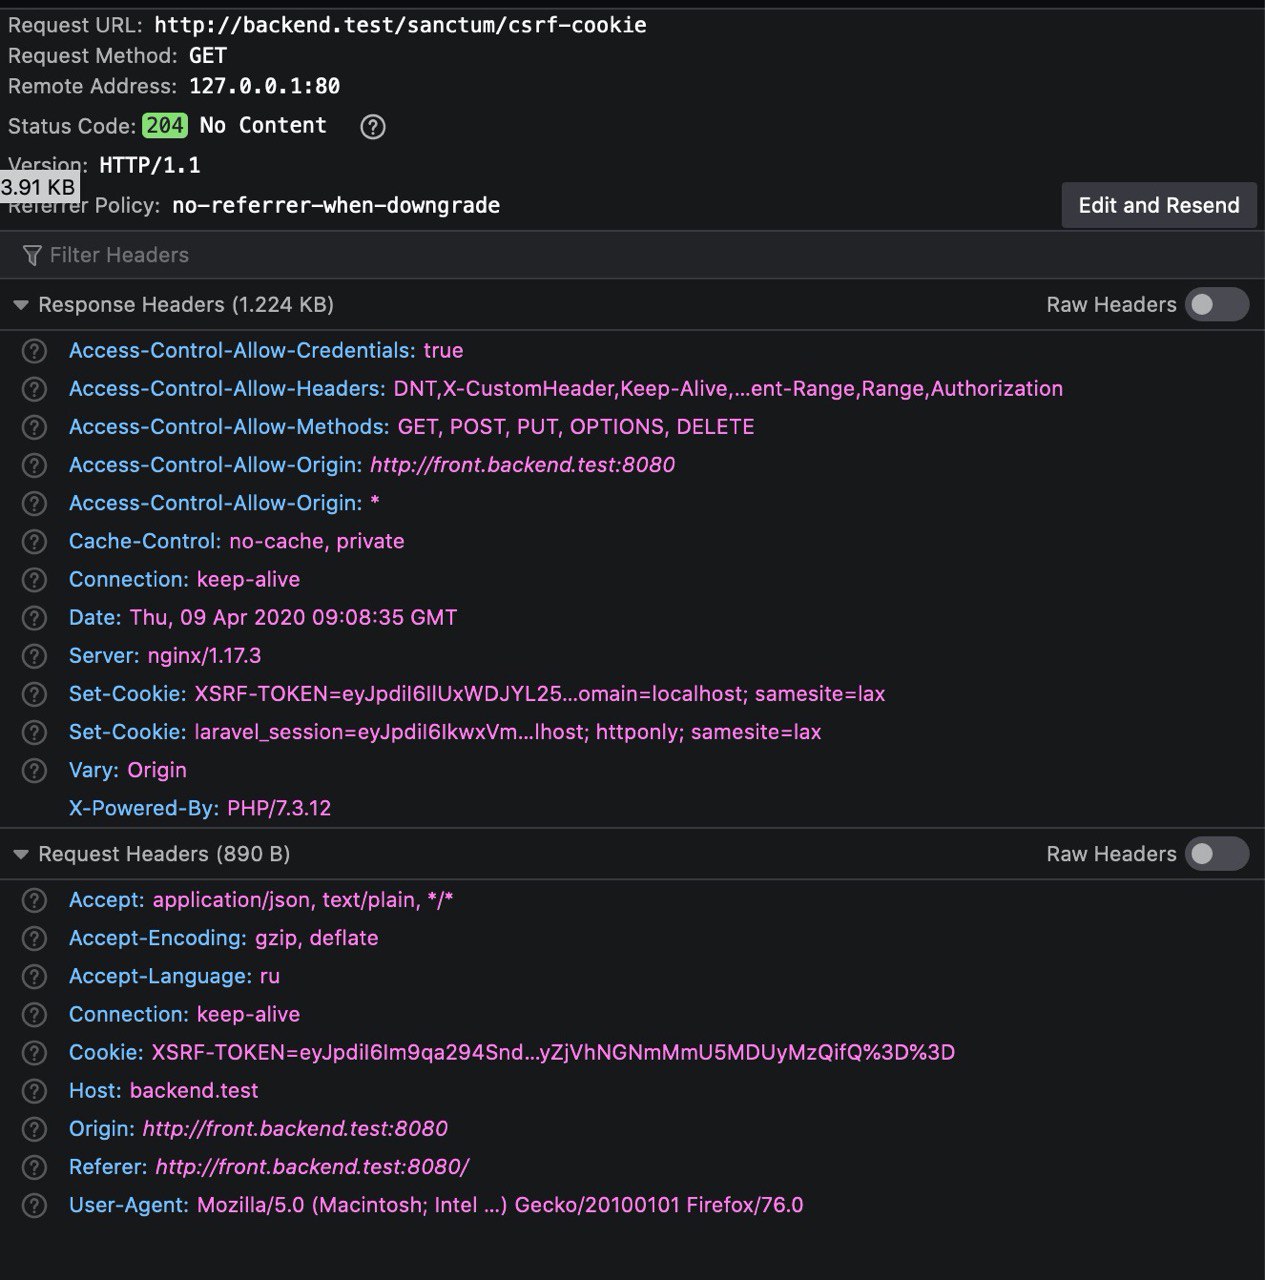Enable Raw Headers for Response Headers

(x=1216, y=305)
